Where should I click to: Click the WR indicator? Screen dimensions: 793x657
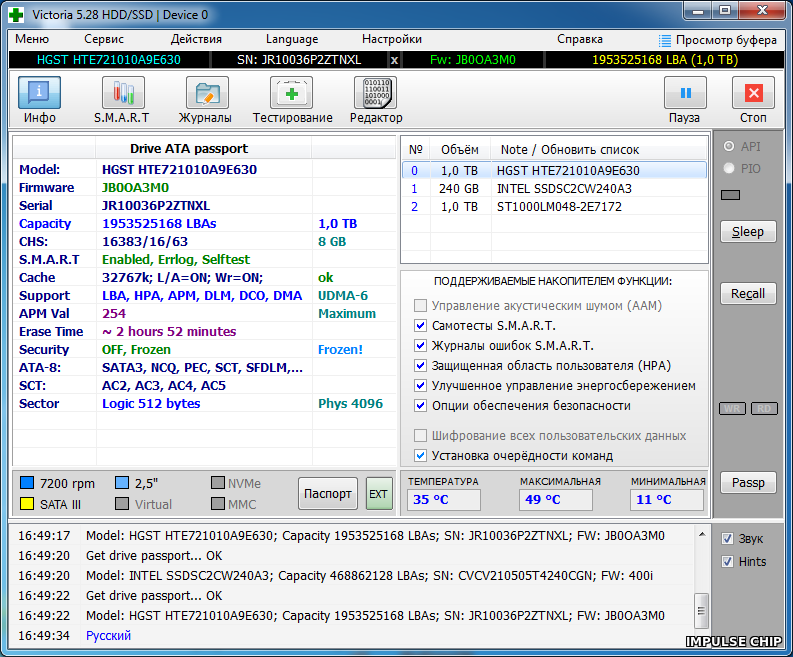[732, 408]
